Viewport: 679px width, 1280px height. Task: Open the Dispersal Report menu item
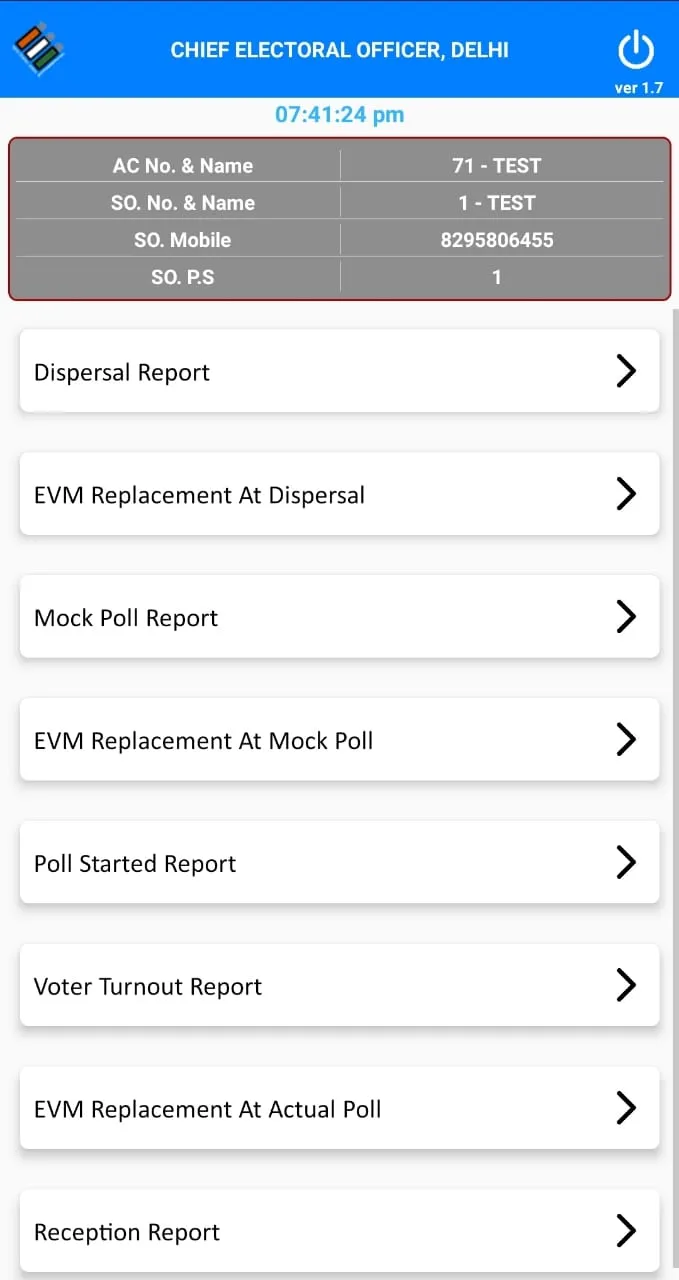click(339, 371)
